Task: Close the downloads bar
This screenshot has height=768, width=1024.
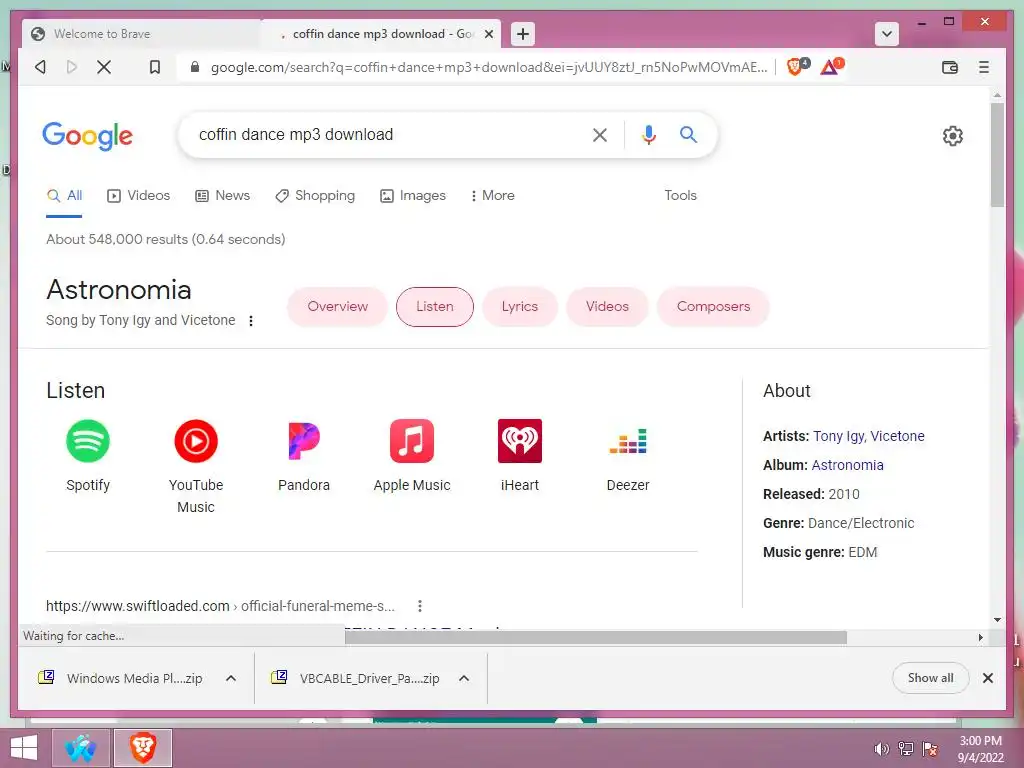Action: (x=987, y=678)
